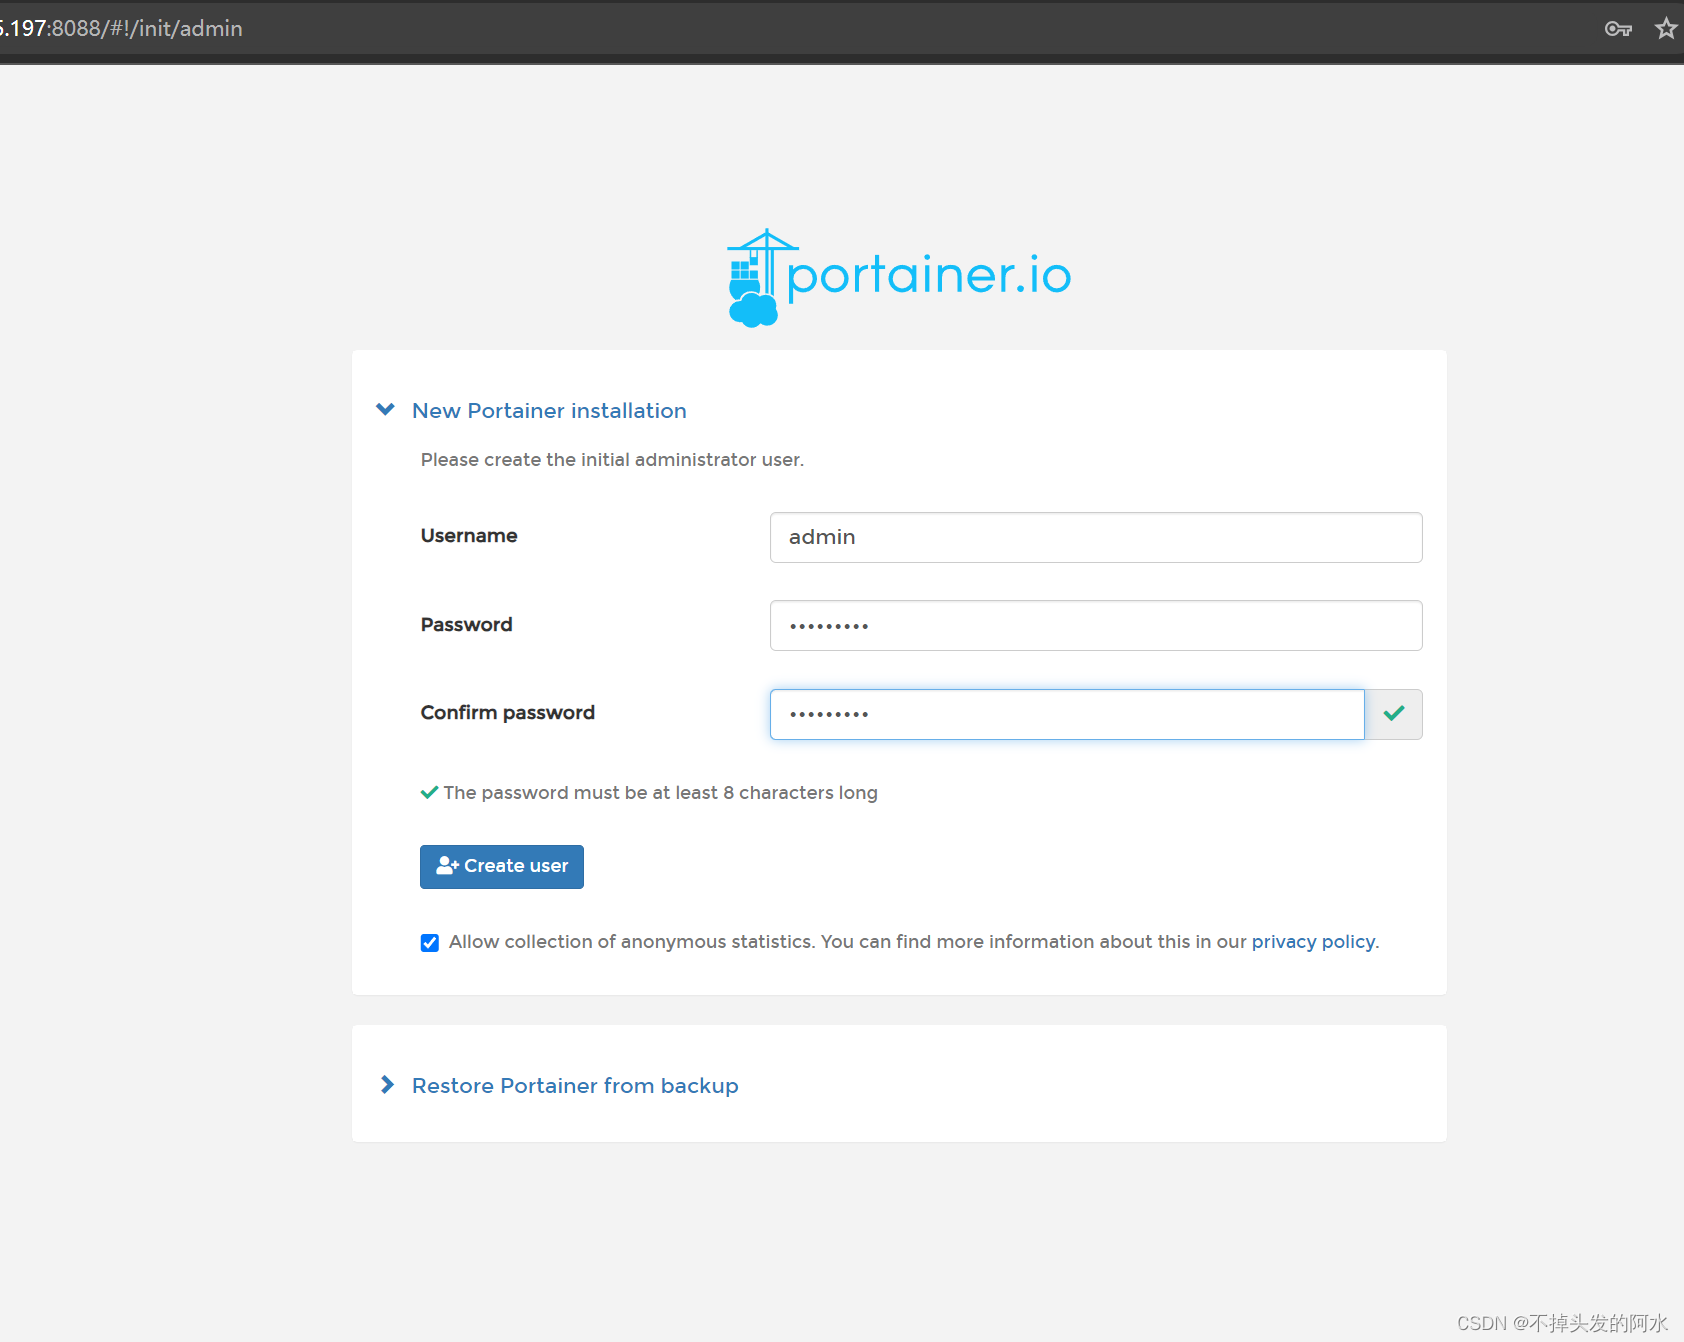Open the privacy policy link
This screenshot has height=1342, width=1684.
click(1313, 942)
